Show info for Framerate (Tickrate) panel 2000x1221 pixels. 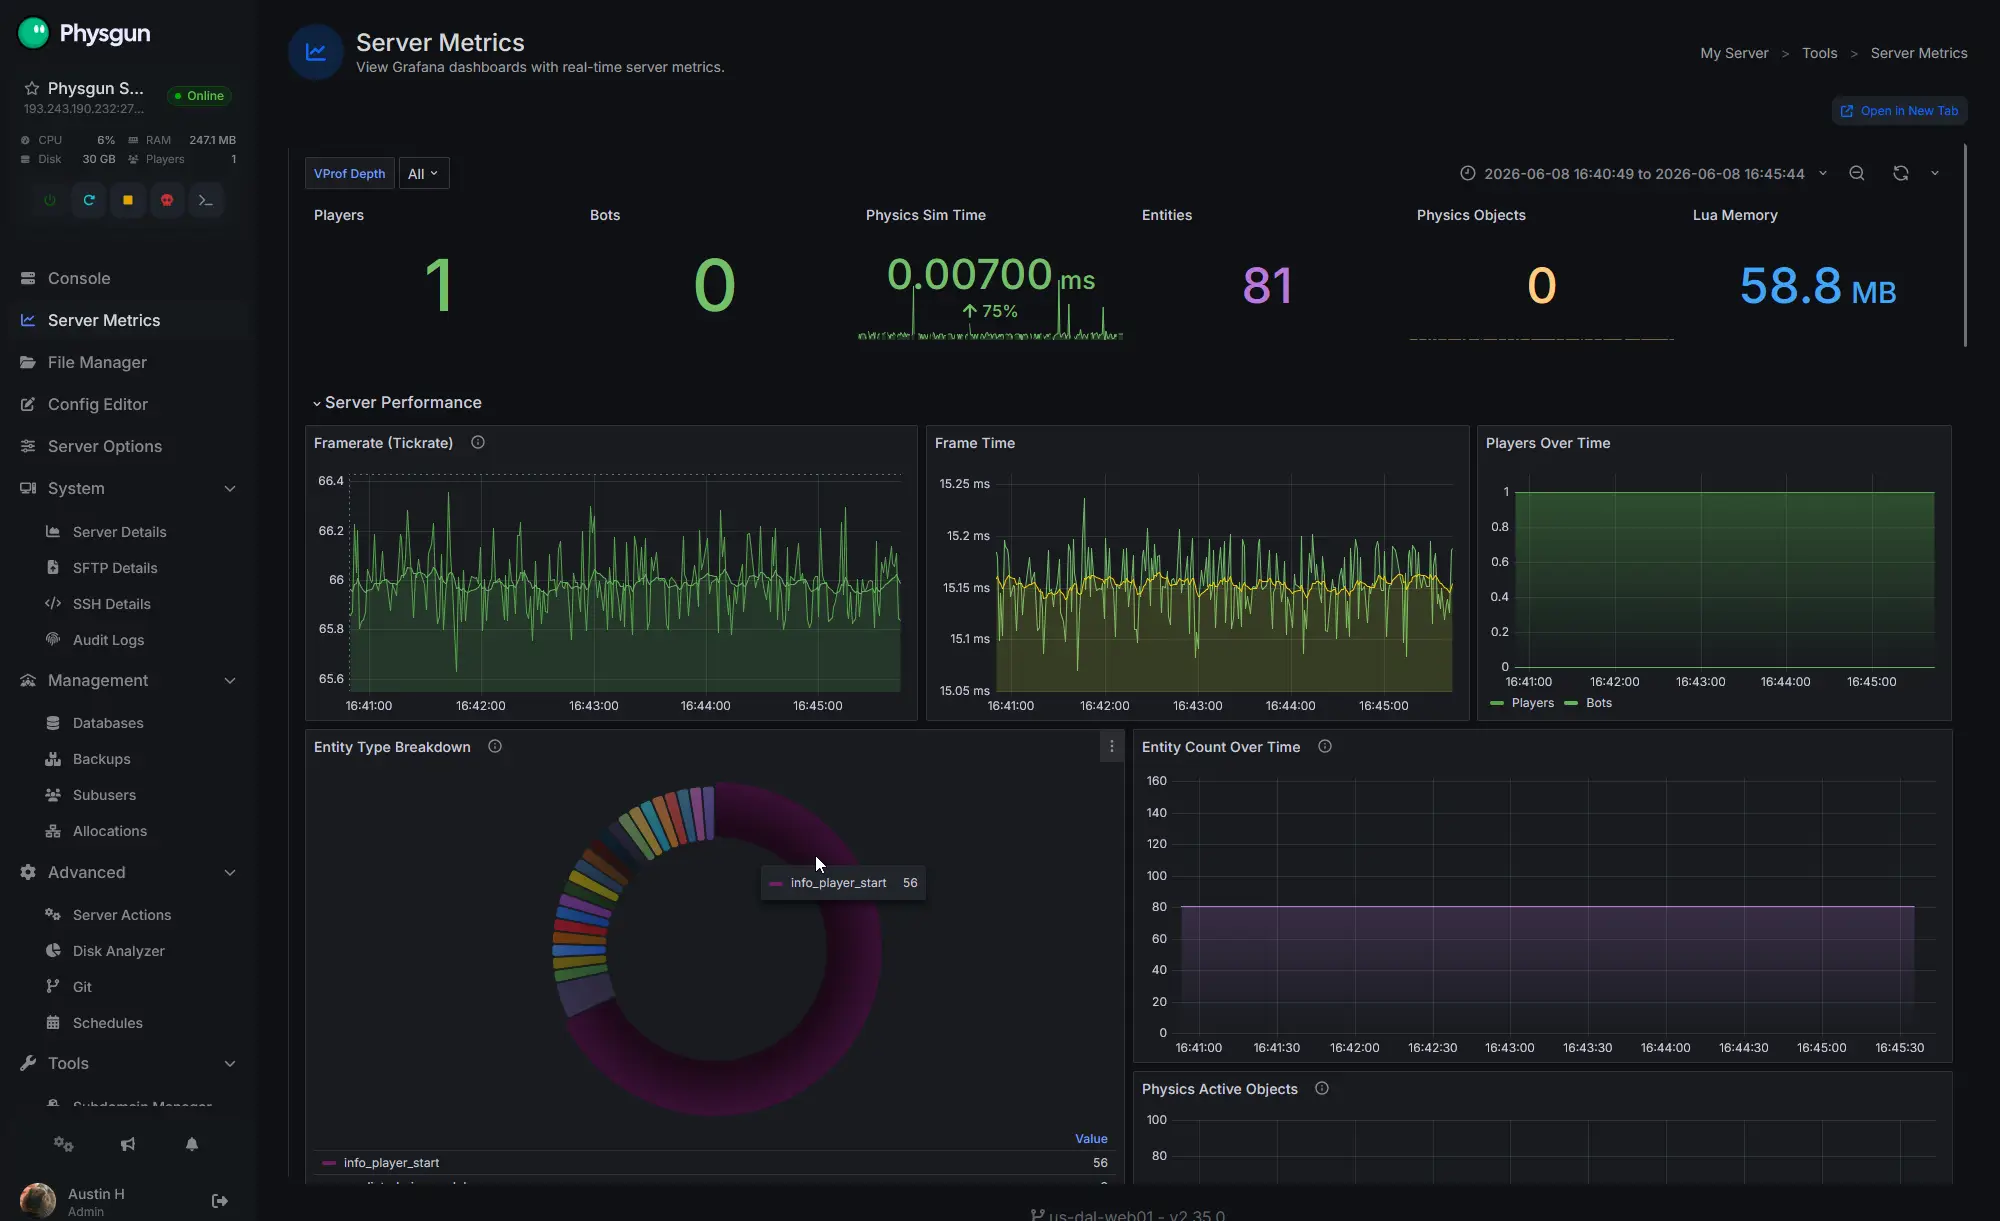(x=478, y=442)
